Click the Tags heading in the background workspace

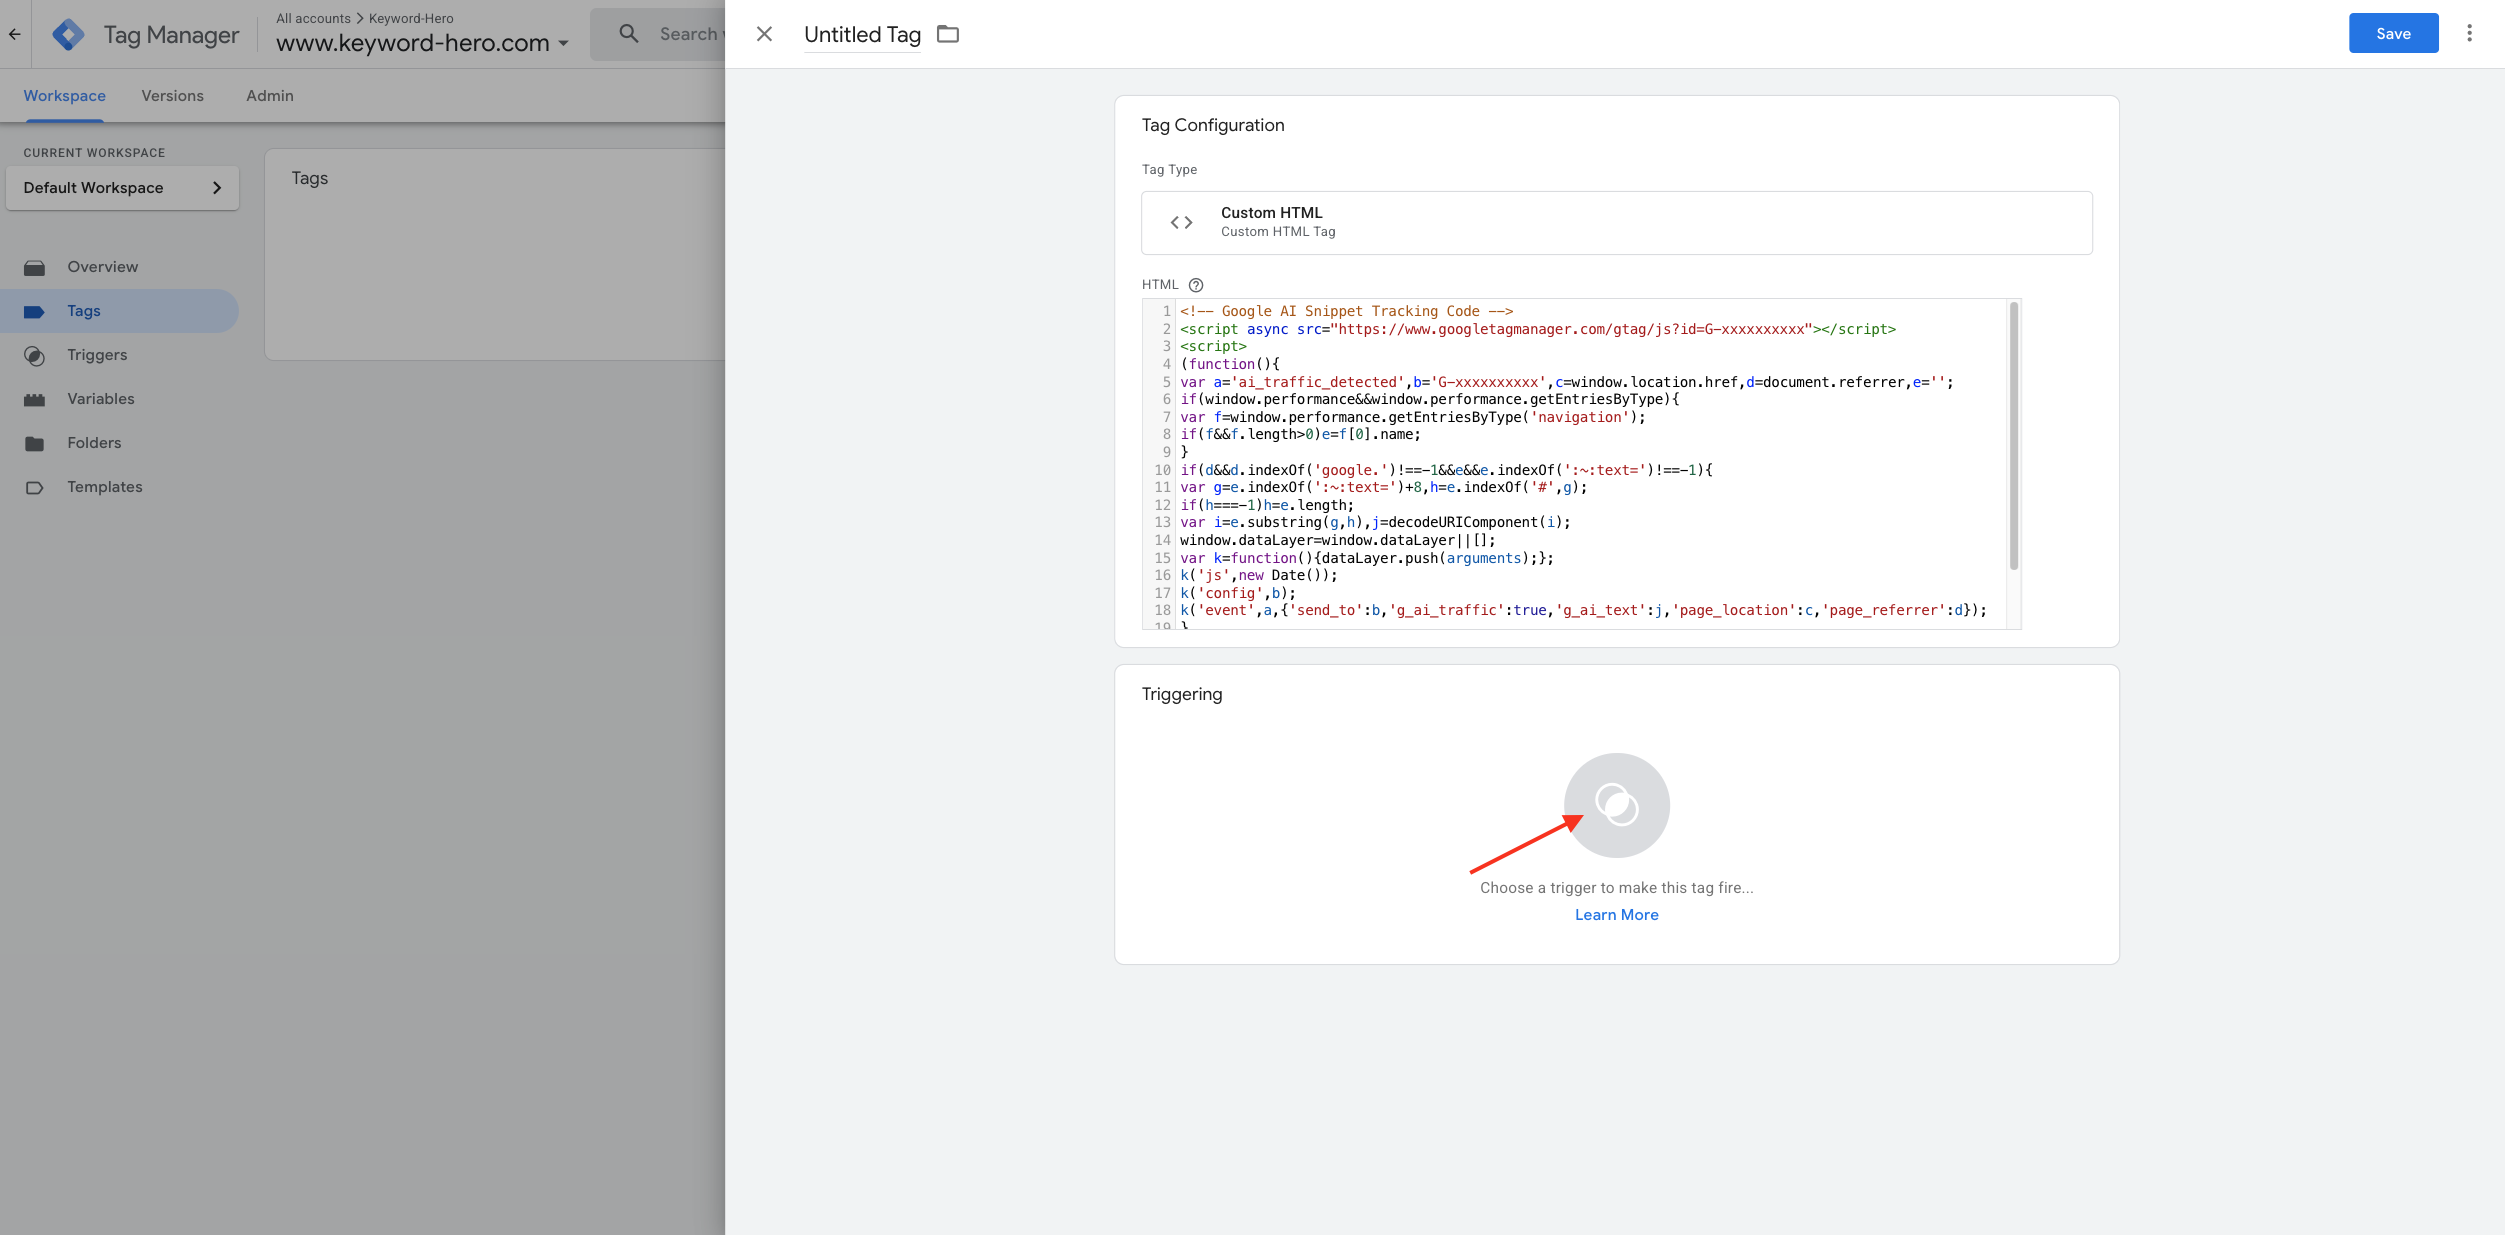point(310,178)
